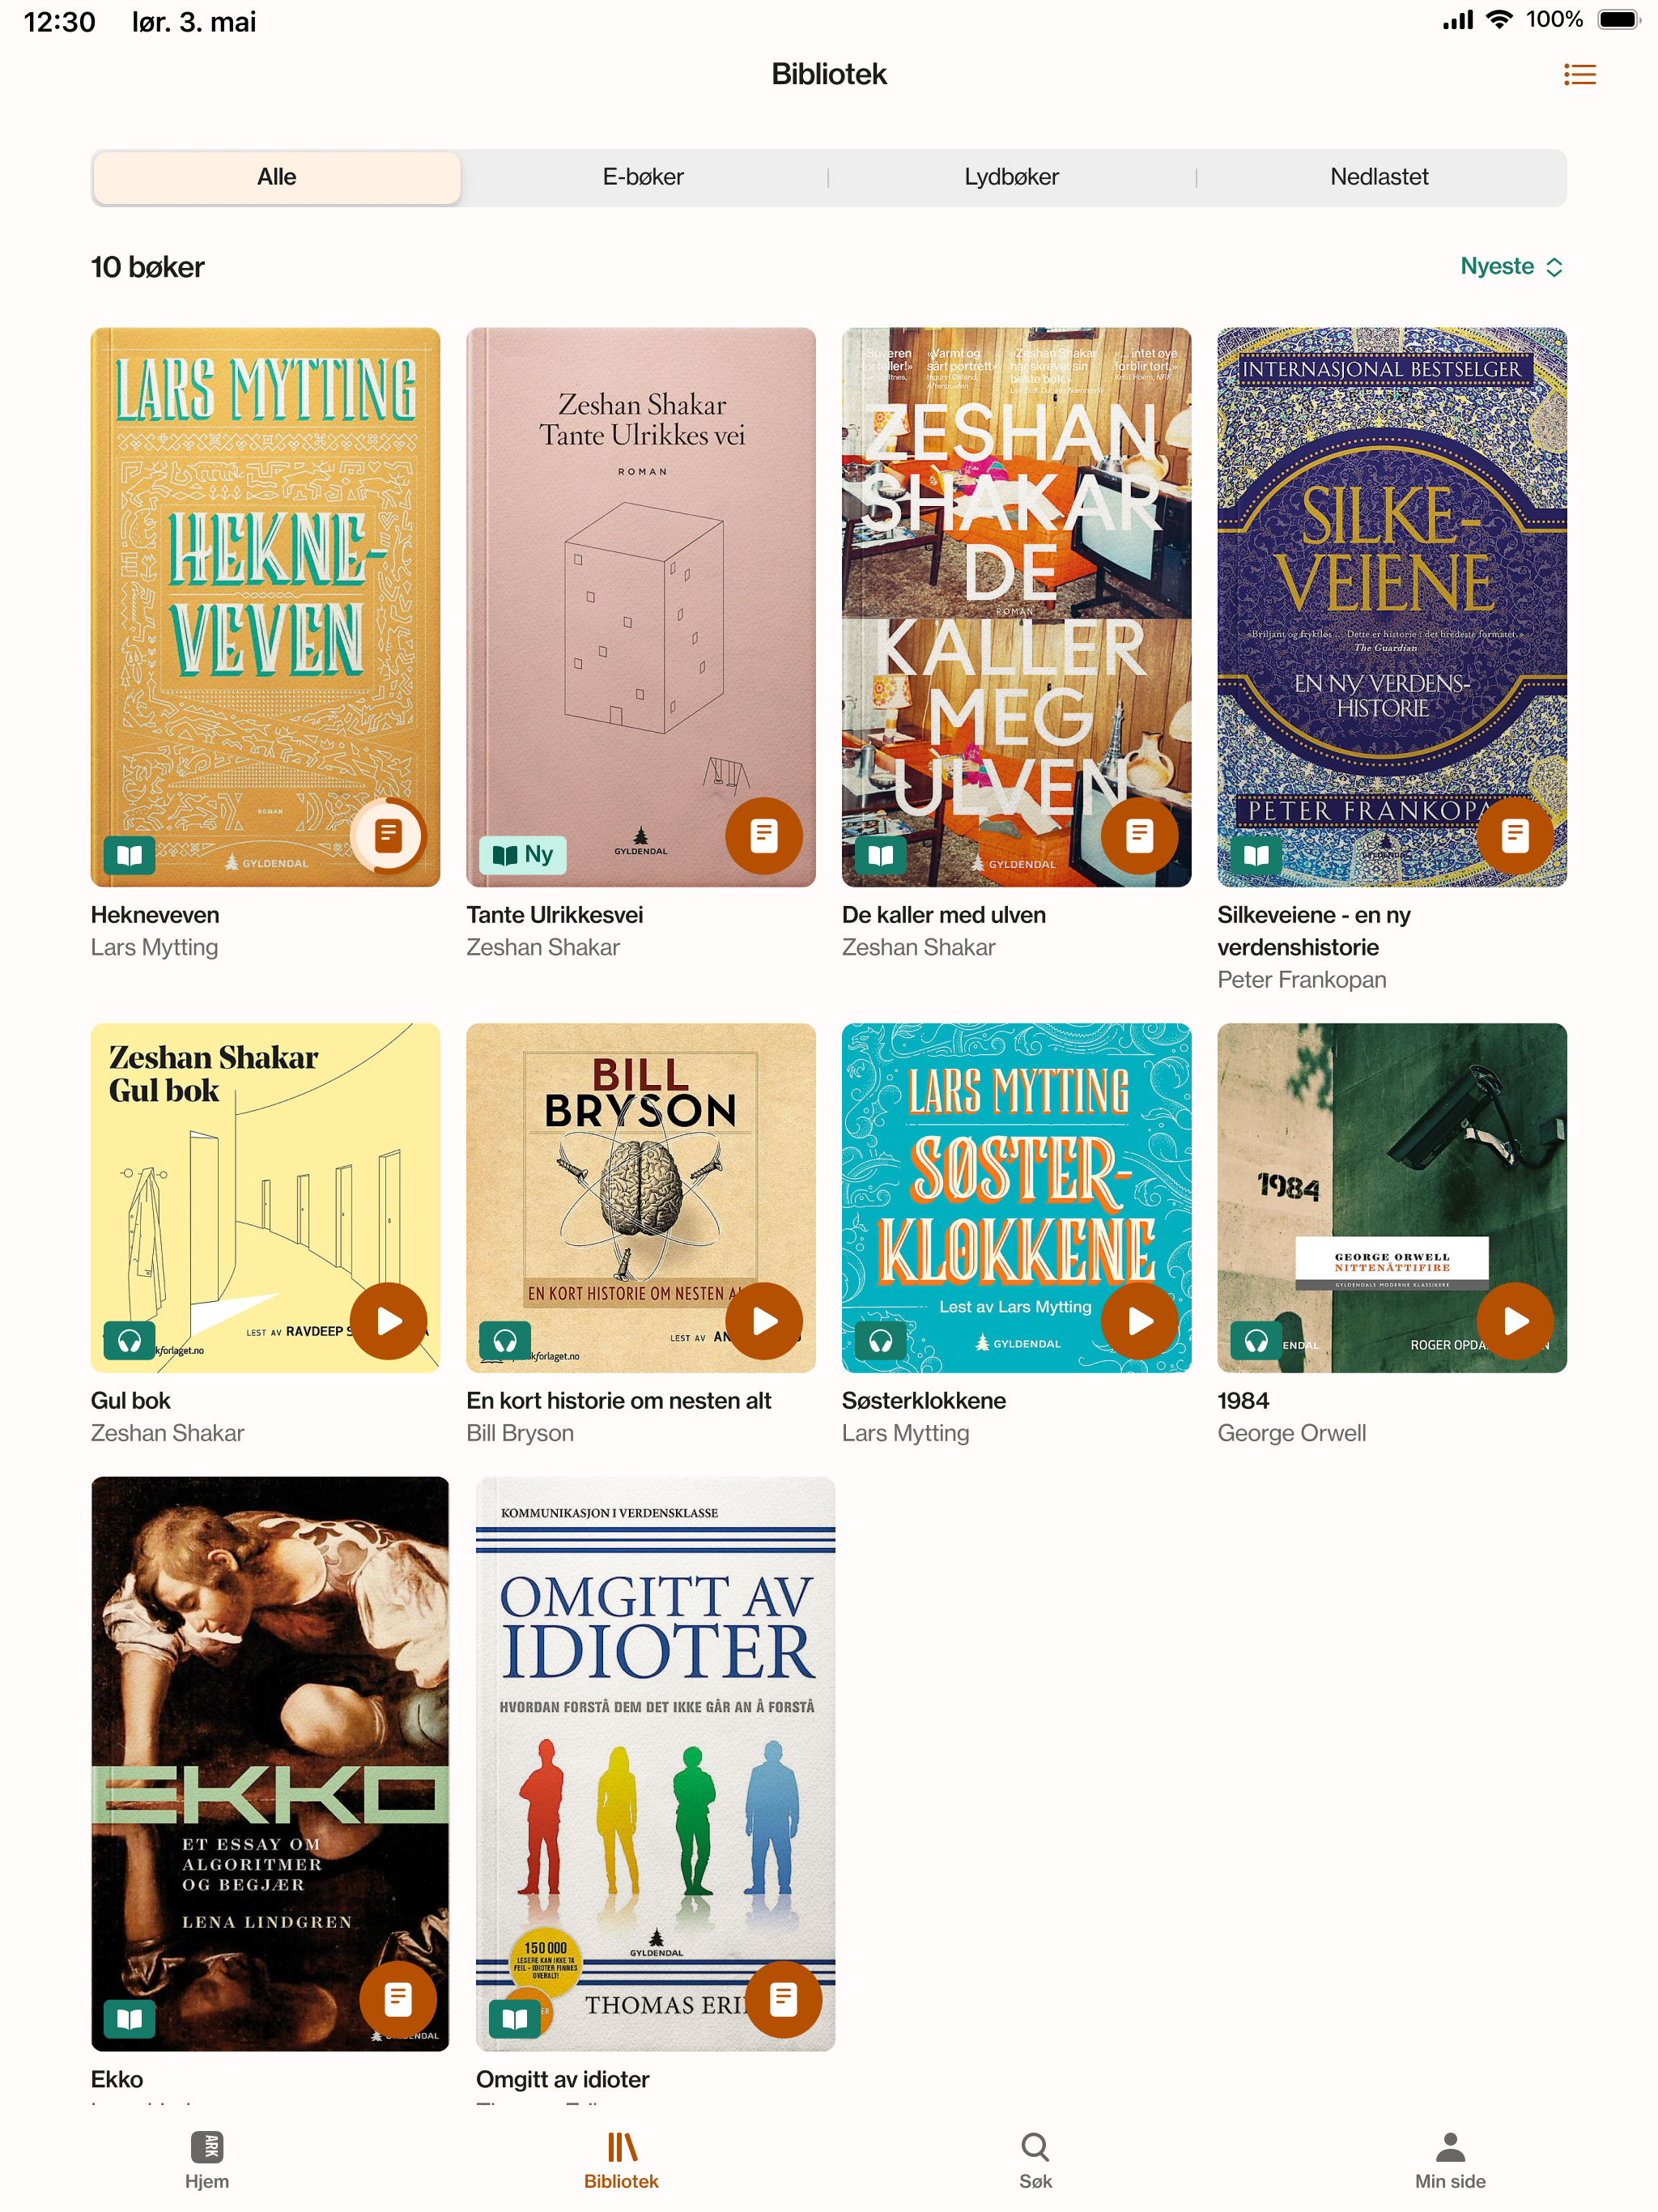
Task: Open the Ekko book cover
Action: click(270, 1763)
